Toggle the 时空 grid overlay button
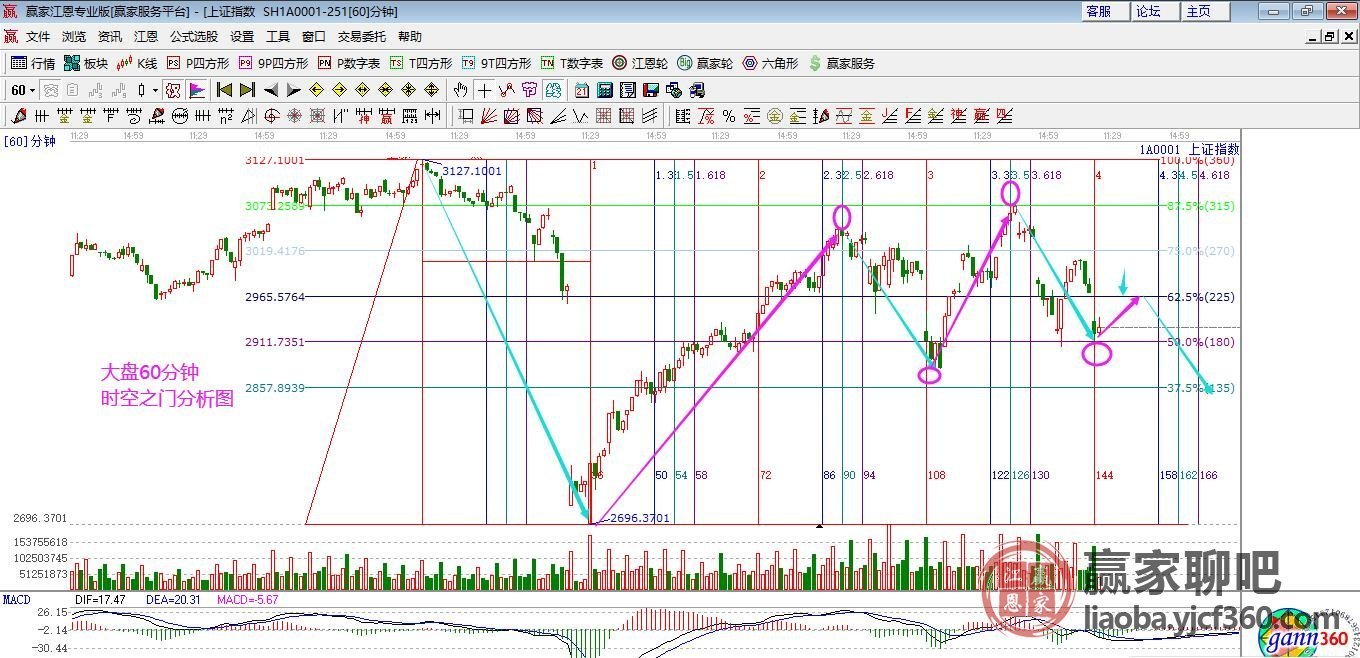Viewport: 1360px width, 658px height. pyautogui.click(x=174, y=90)
